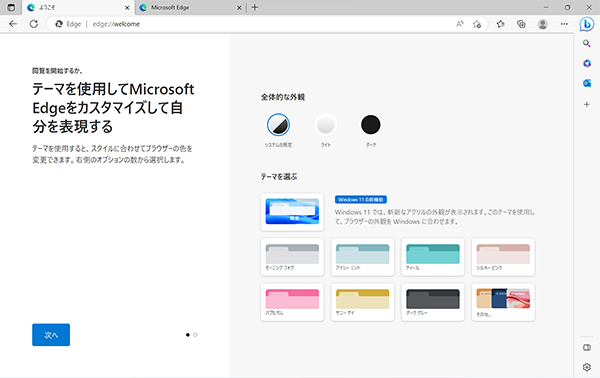Switch to the Microsoft Edge tab
This screenshot has width=600, height=378.
pyautogui.click(x=190, y=8)
